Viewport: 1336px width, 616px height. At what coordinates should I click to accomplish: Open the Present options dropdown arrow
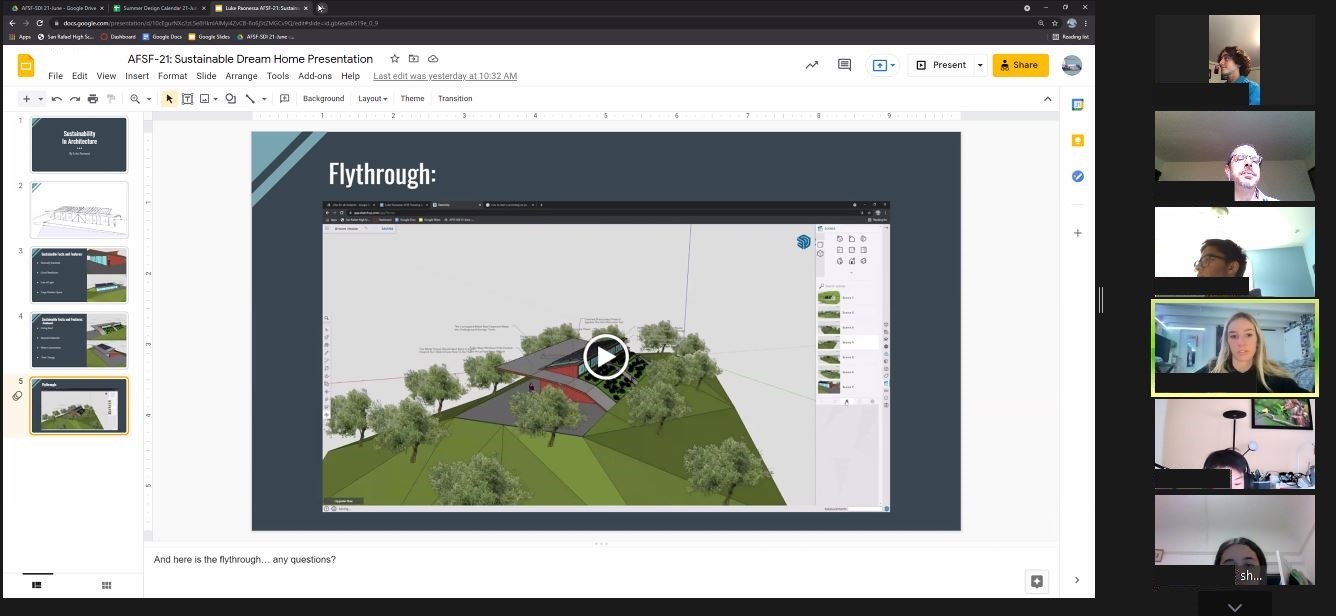(980, 65)
